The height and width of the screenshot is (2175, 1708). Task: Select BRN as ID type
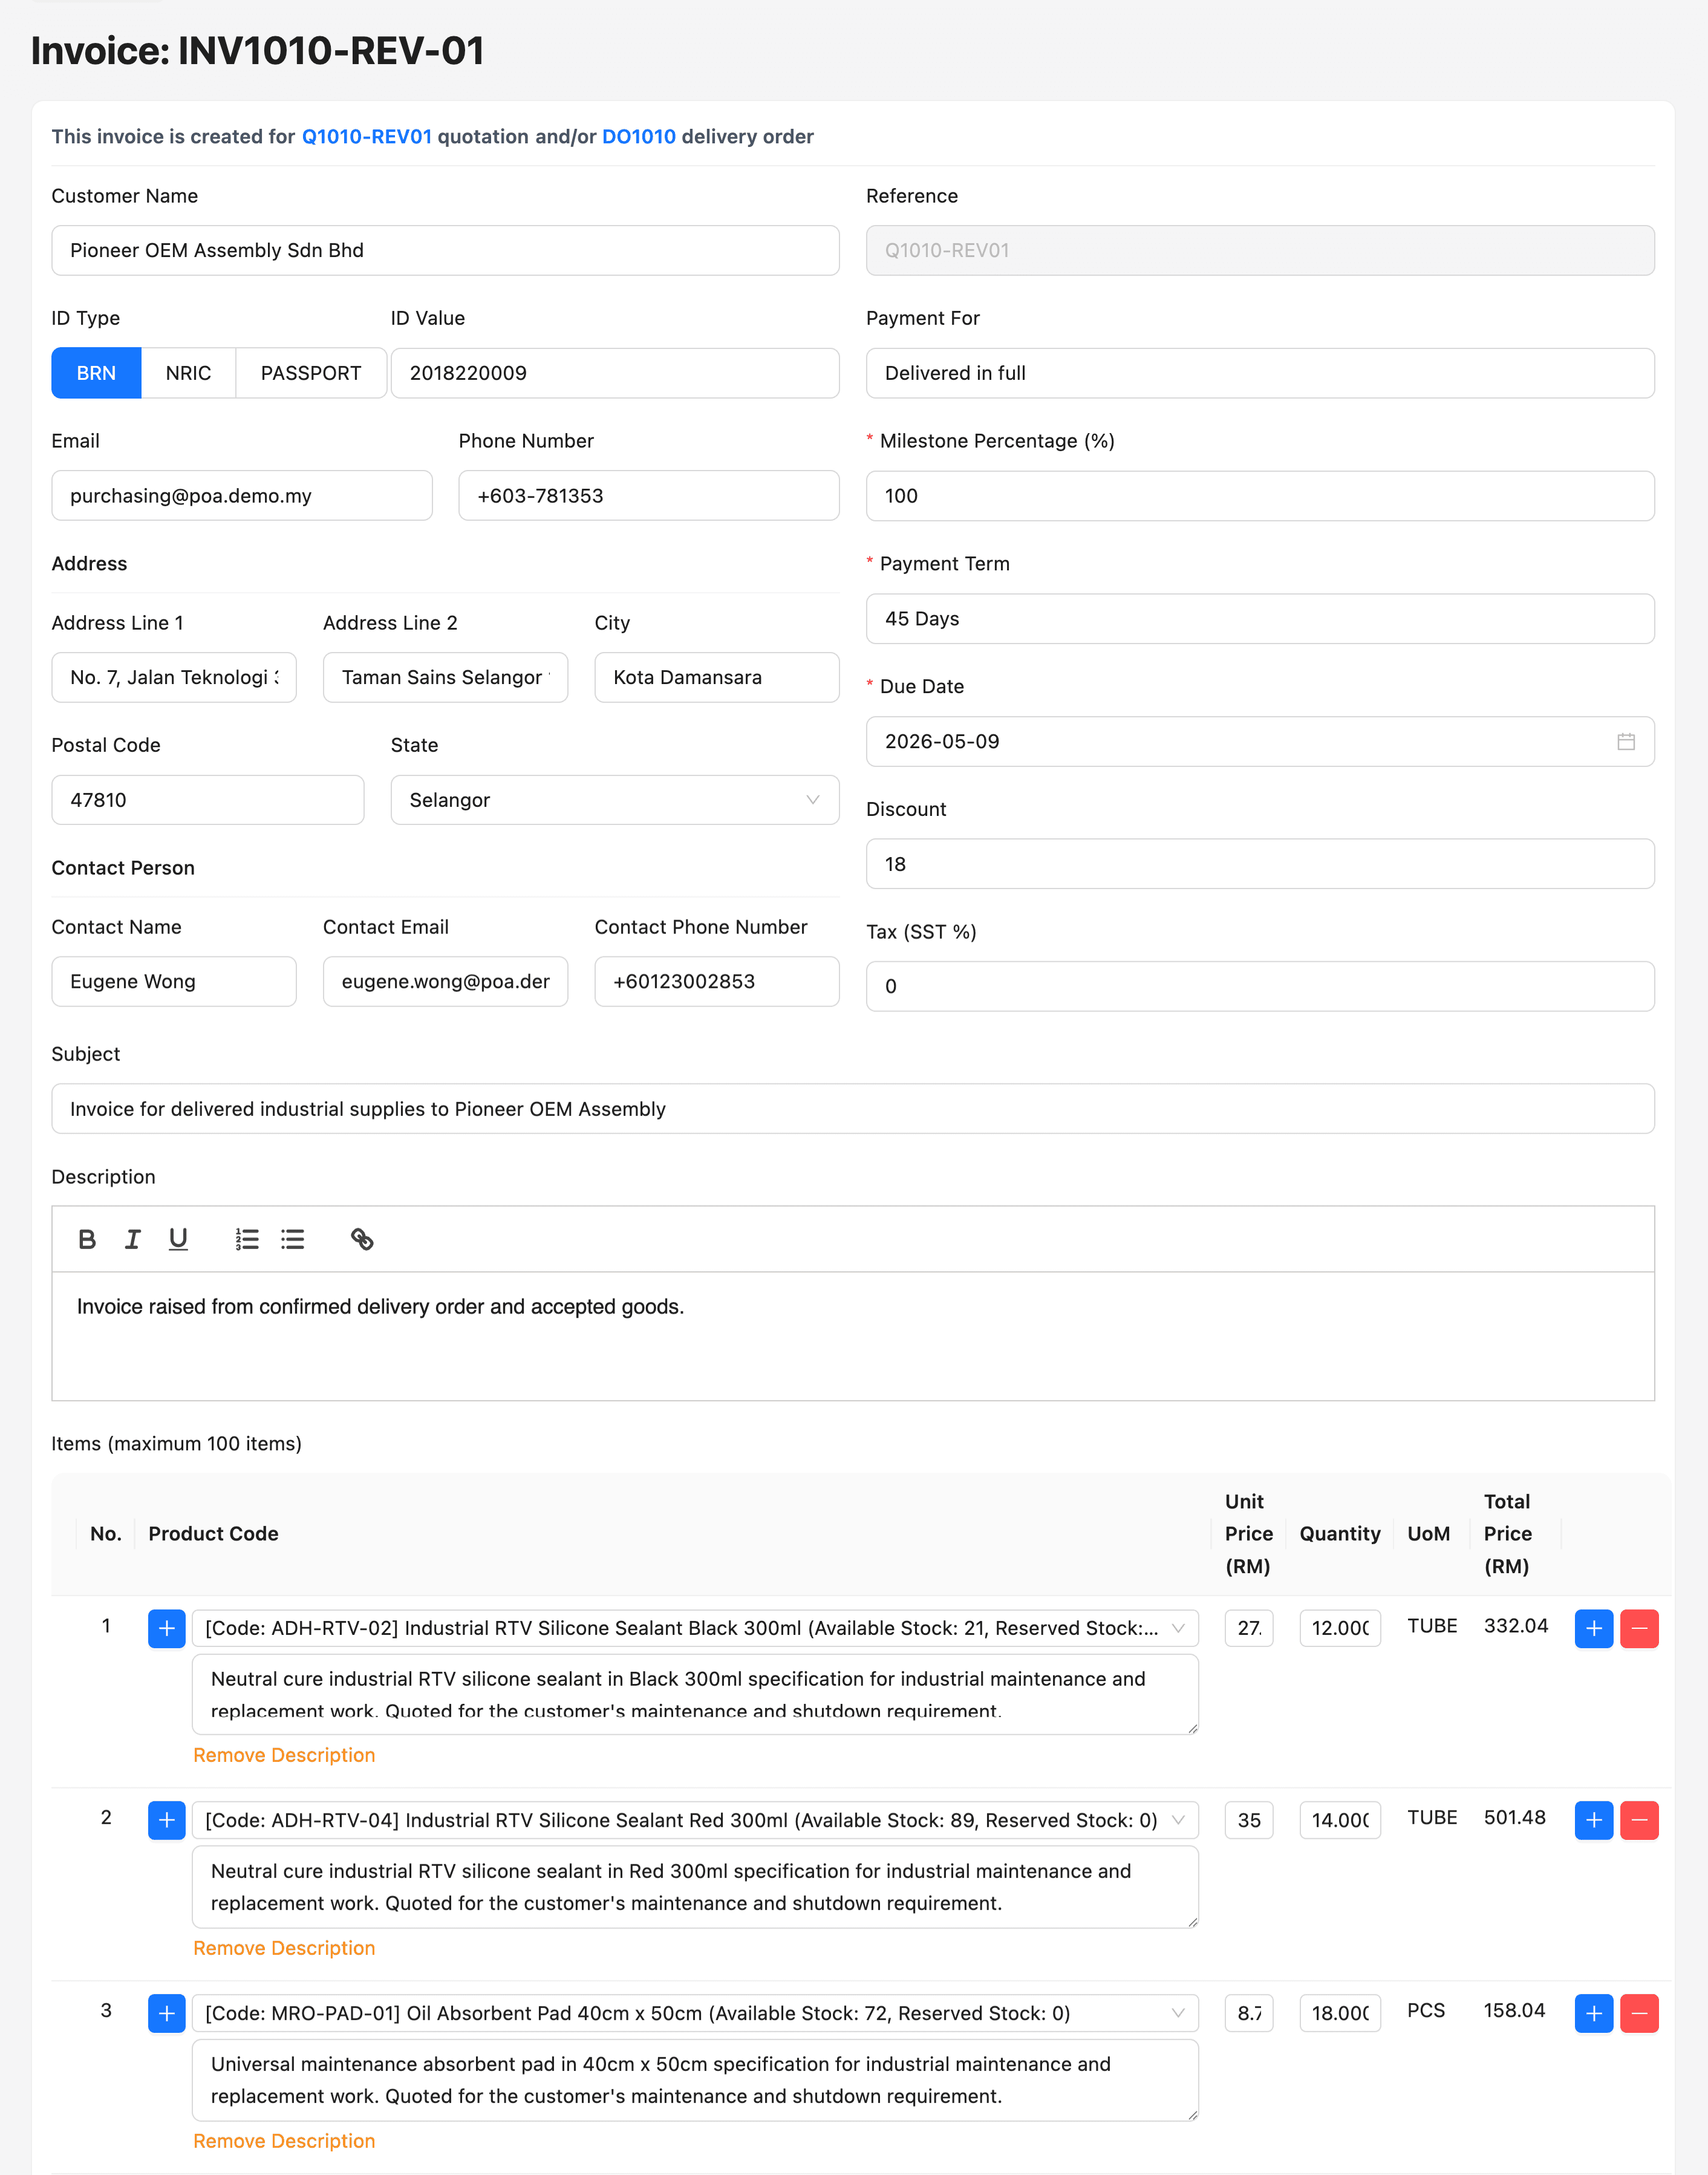tap(96, 373)
